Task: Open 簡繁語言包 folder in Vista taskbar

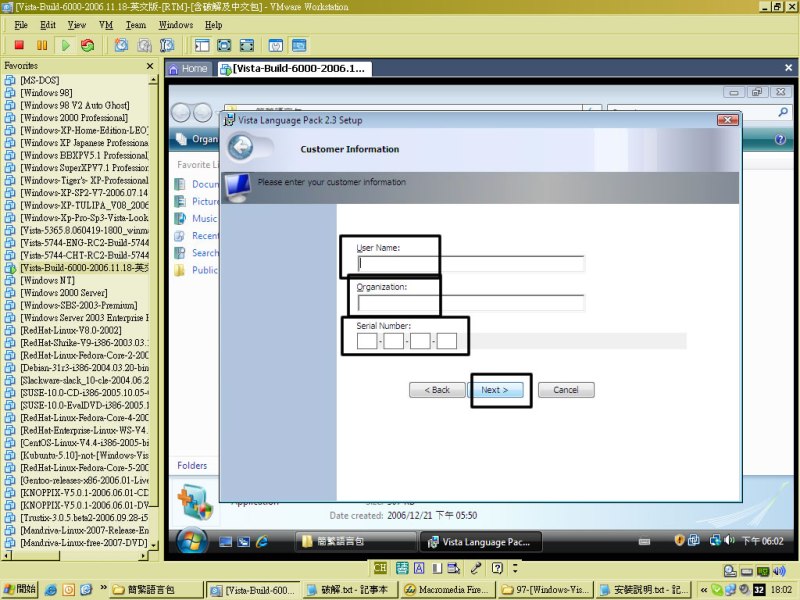Action: (355, 541)
